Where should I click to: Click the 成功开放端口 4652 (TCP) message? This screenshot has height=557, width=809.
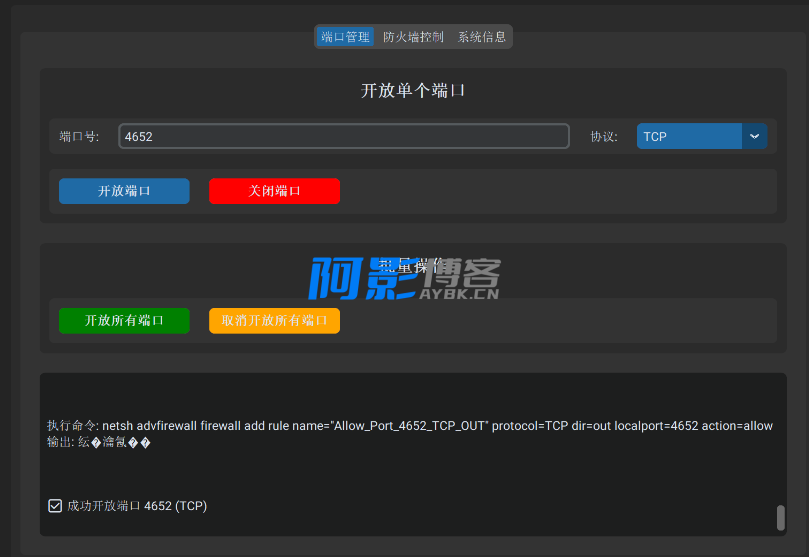tap(137, 506)
